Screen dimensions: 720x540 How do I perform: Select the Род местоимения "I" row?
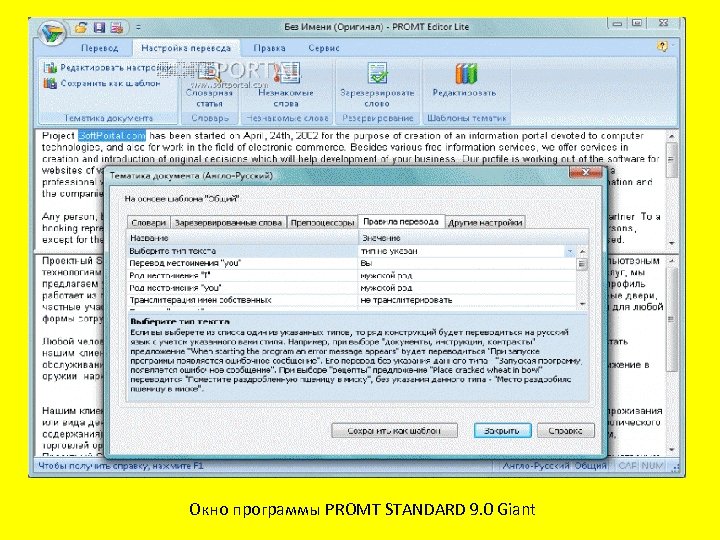pos(351,276)
